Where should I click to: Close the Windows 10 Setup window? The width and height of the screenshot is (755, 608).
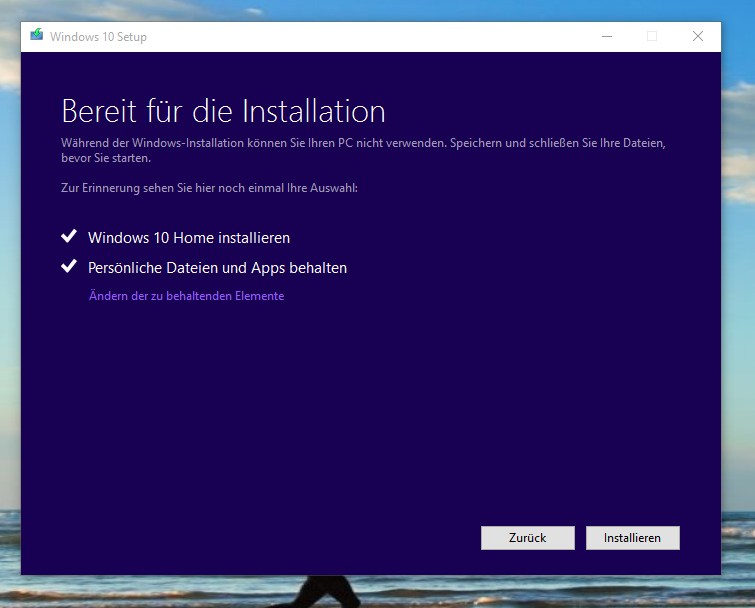698,36
